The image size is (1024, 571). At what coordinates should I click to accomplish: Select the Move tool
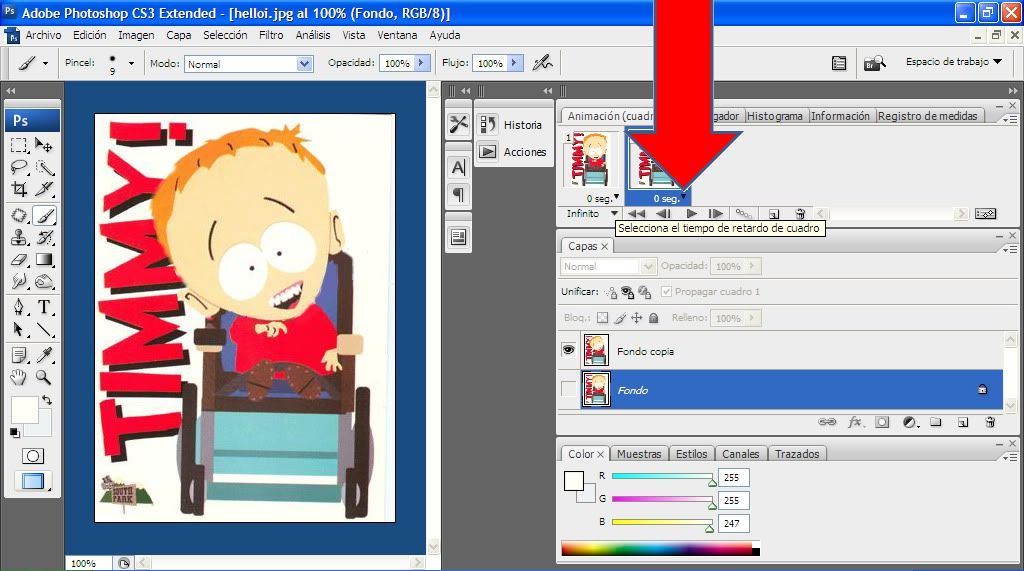pyautogui.click(x=44, y=145)
